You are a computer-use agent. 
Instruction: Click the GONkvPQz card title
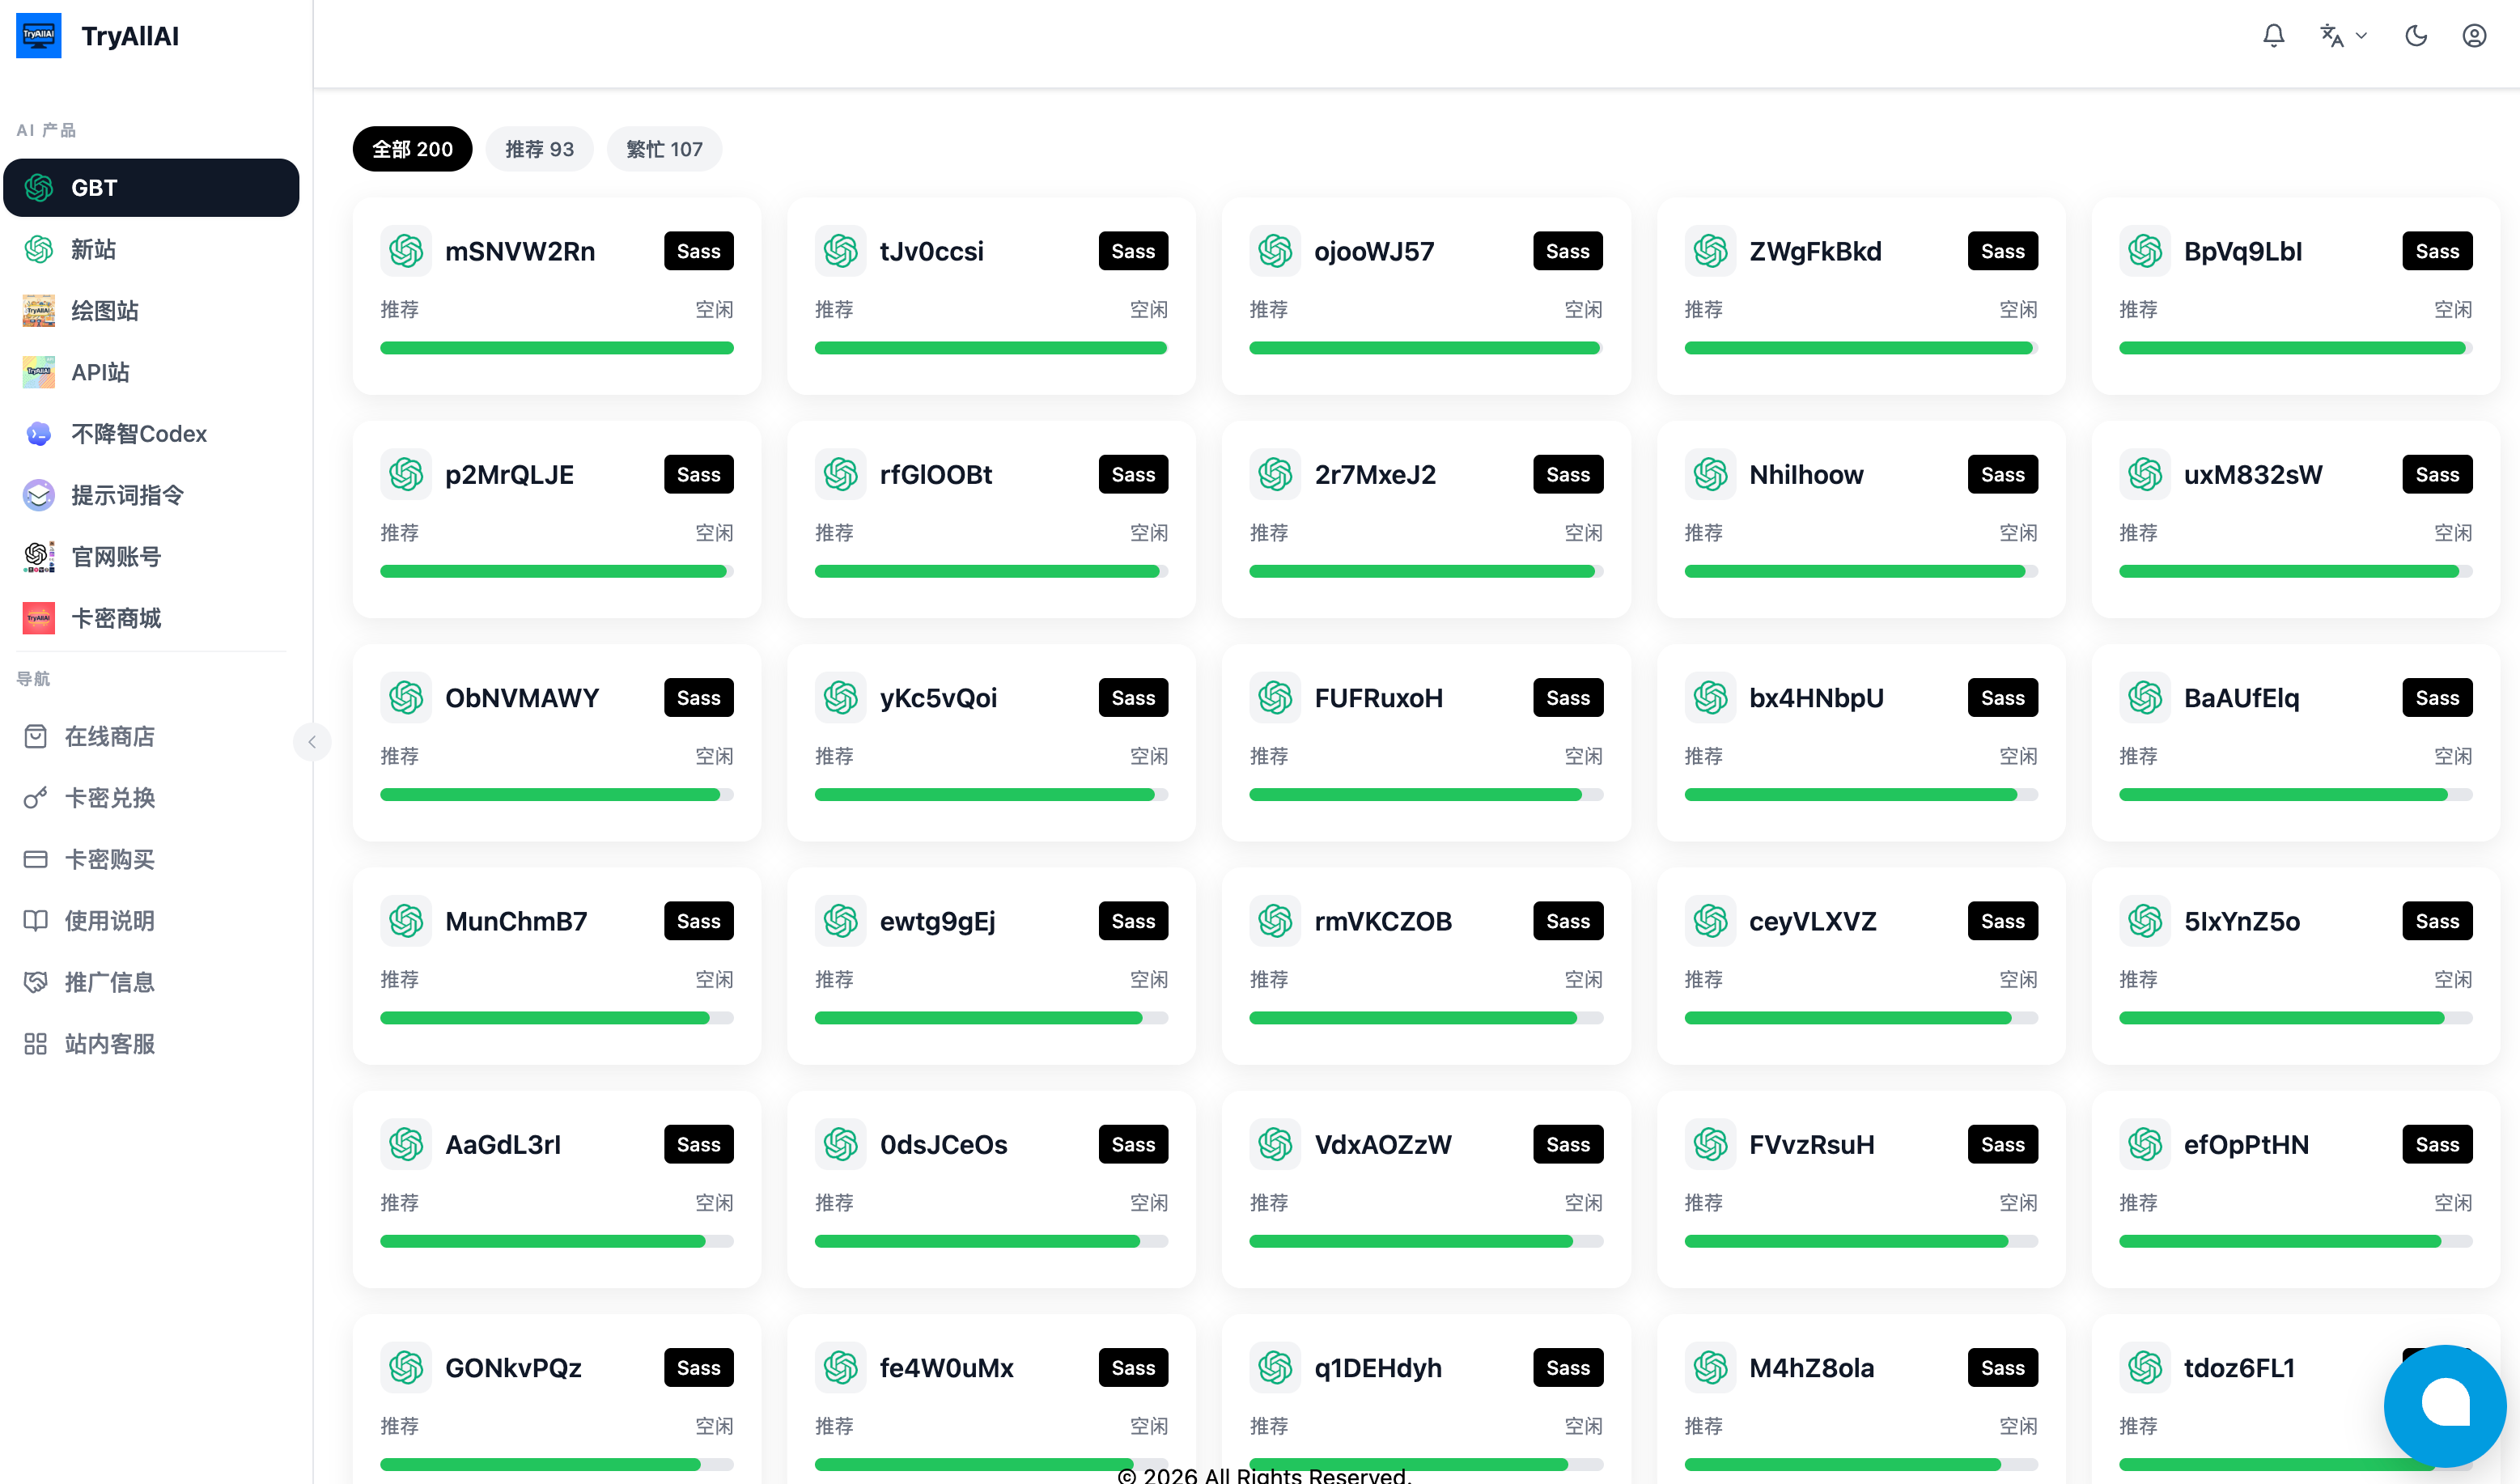click(513, 1368)
